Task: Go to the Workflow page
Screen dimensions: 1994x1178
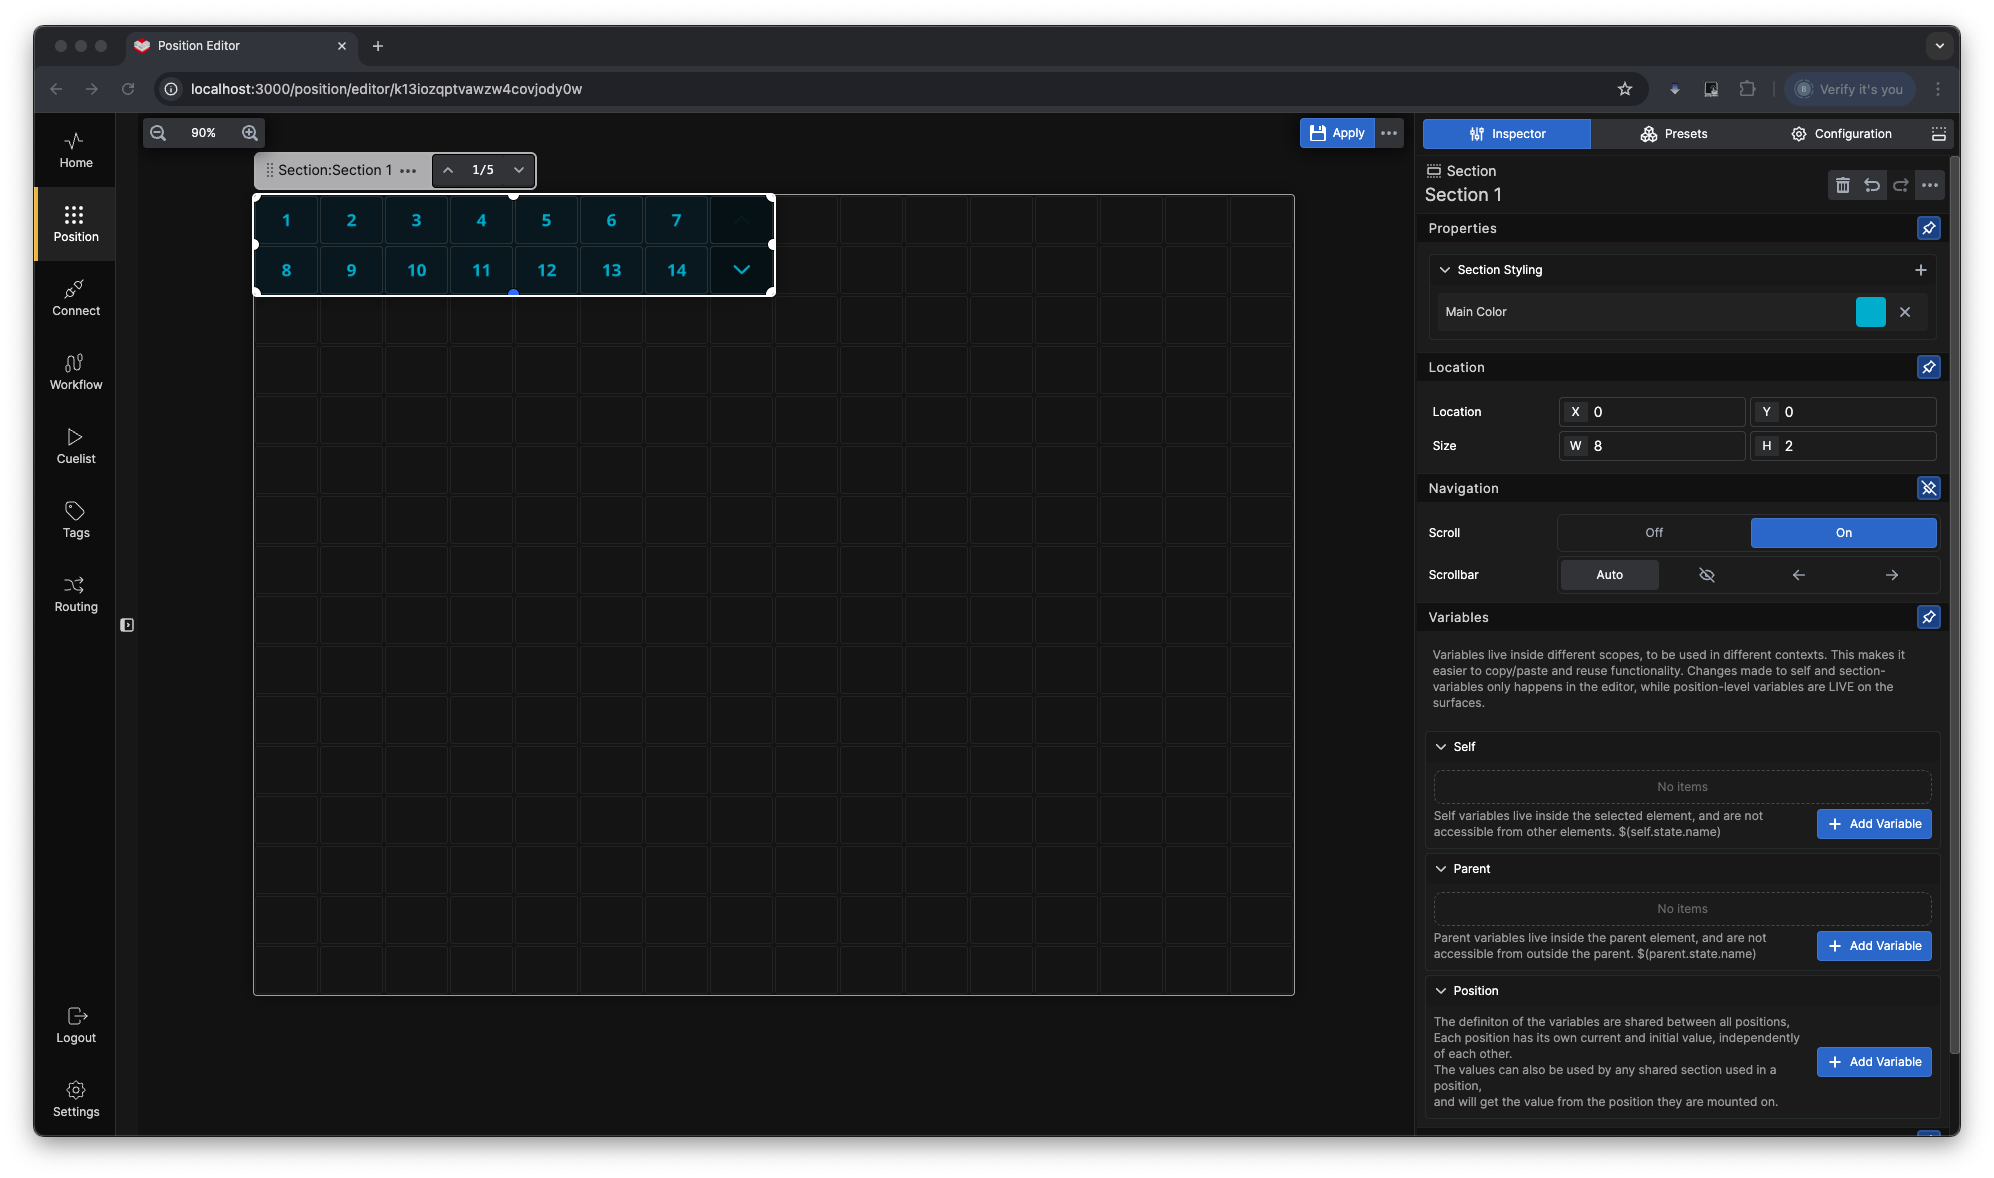Action: 75,372
